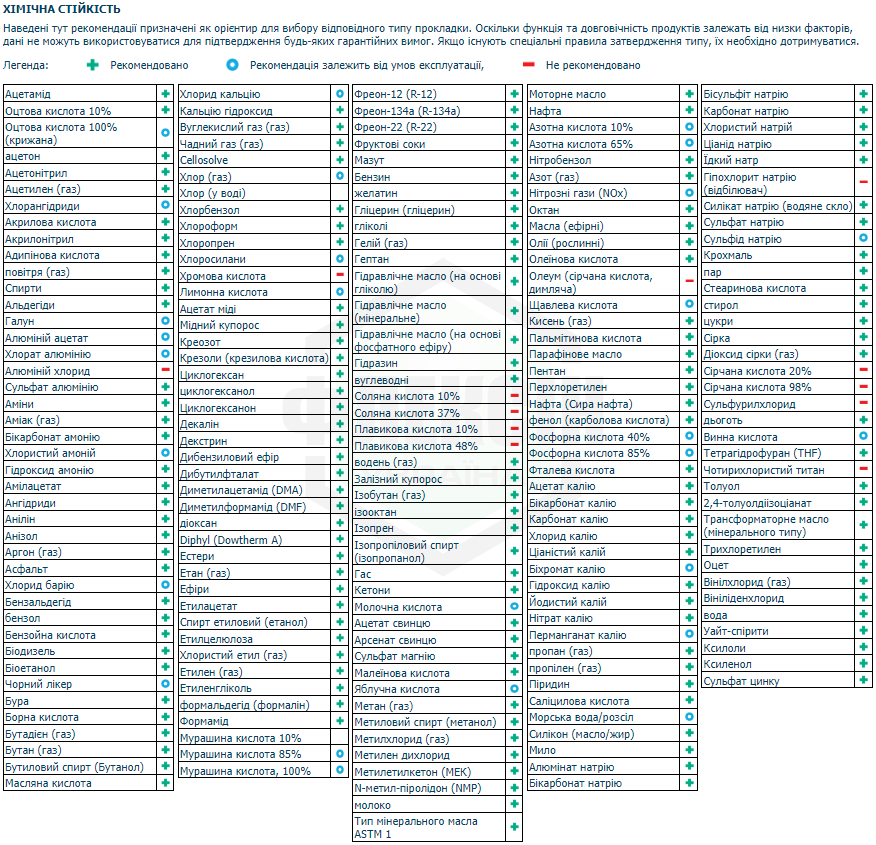Click the blue circle icon in the legend
876x845 pixels.
click(x=232, y=65)
